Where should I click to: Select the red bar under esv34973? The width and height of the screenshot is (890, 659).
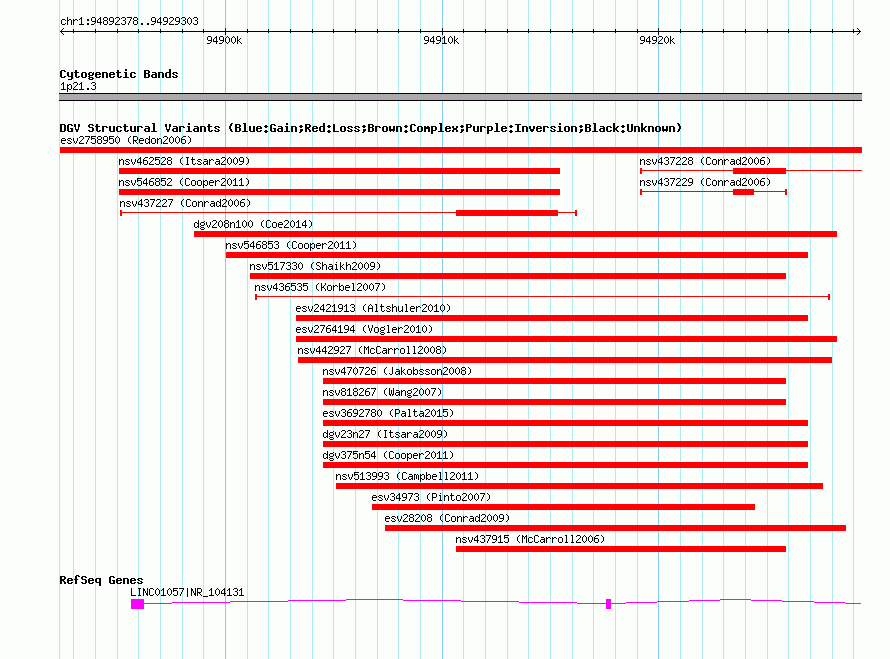[x=564, y=507]
